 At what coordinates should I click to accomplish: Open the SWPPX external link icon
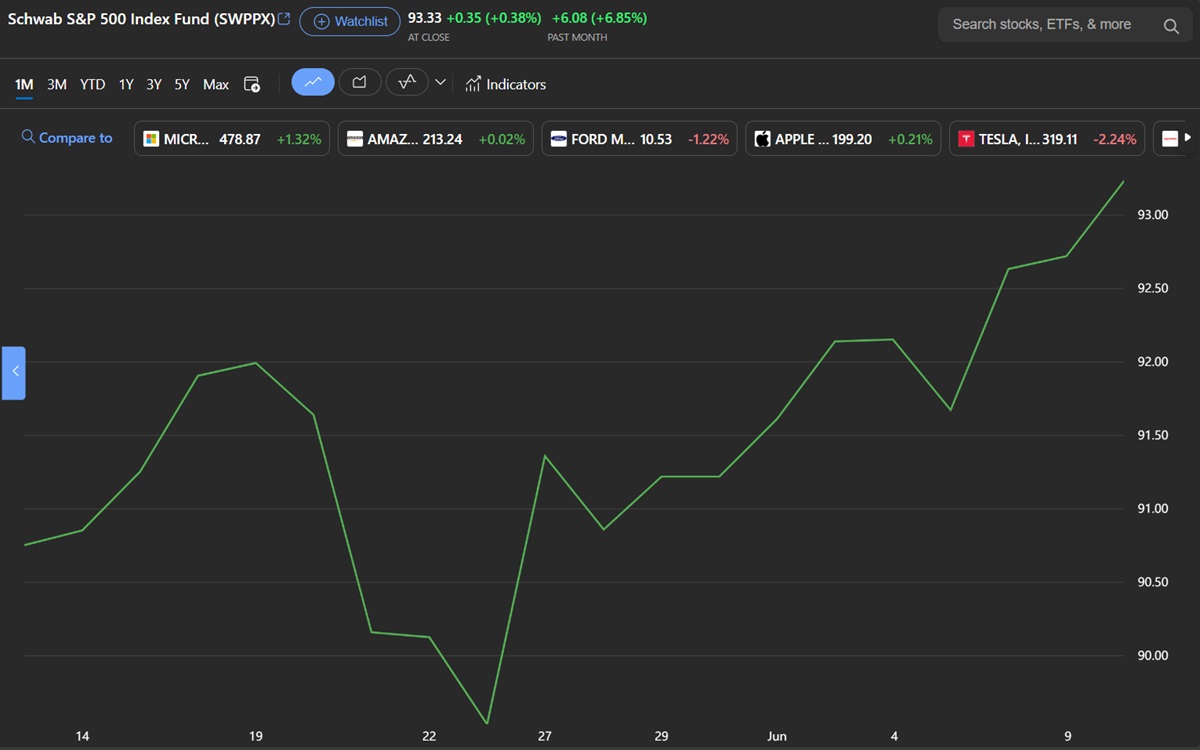pos(284,19)
